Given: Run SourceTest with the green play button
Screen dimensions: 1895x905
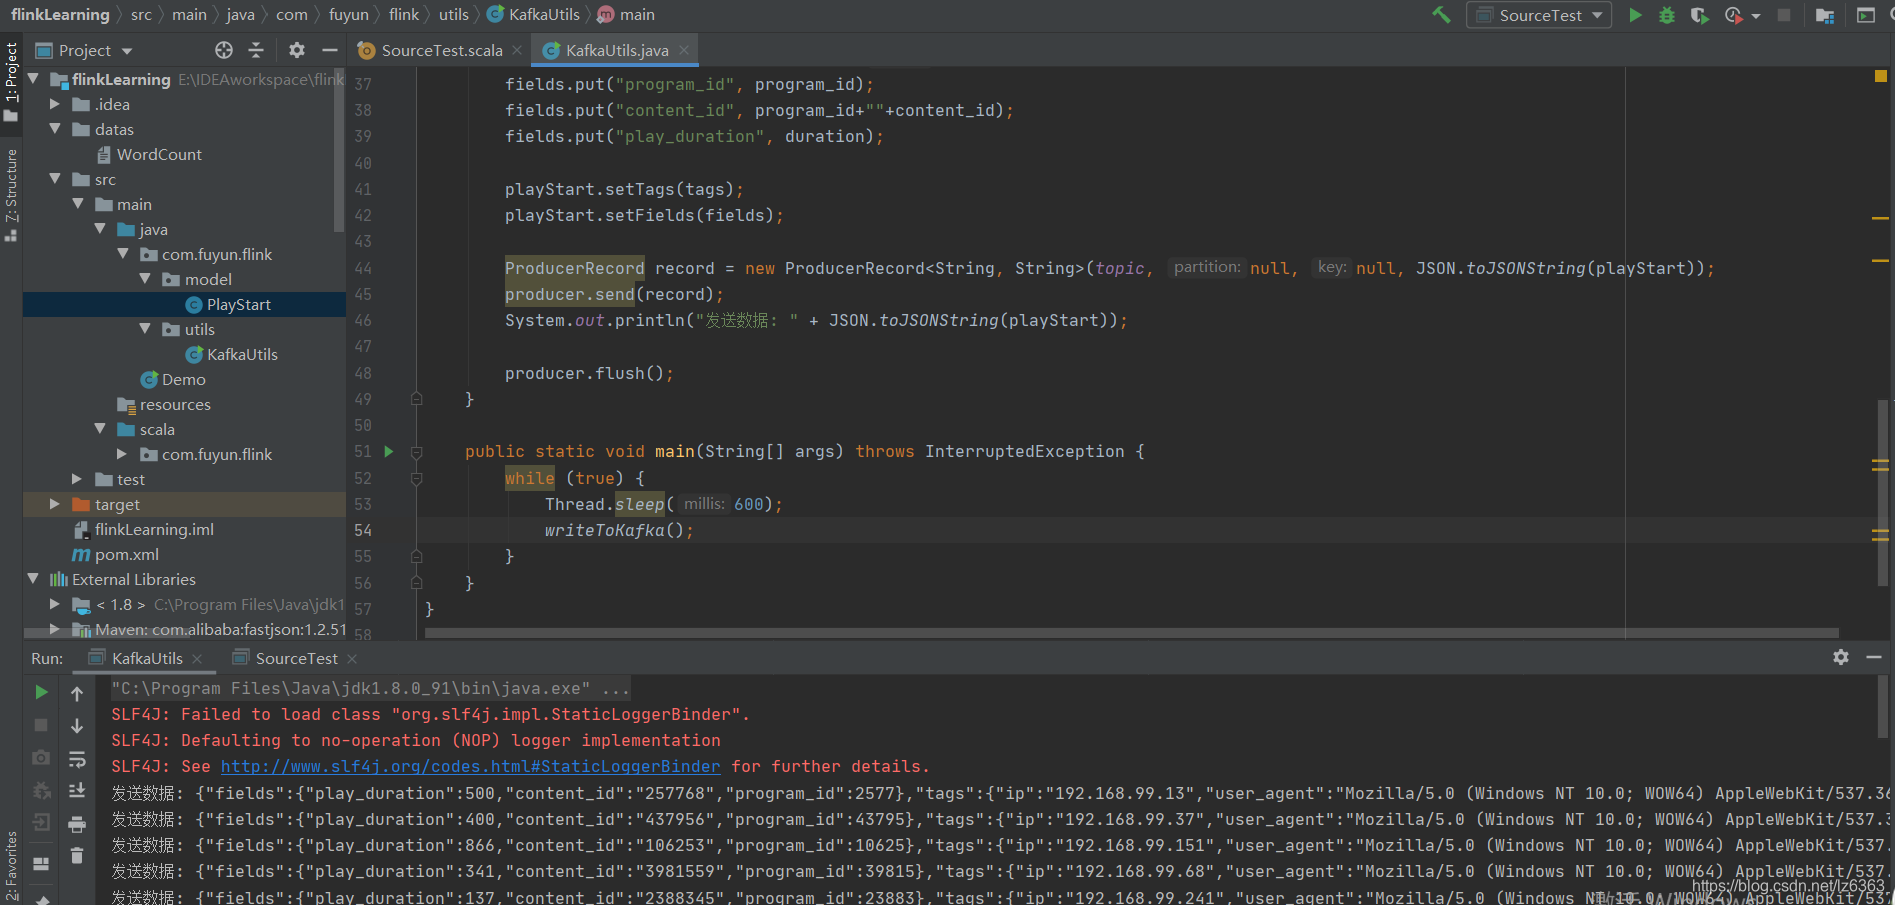Looking at the screenshot, I should pos(1635,15).
